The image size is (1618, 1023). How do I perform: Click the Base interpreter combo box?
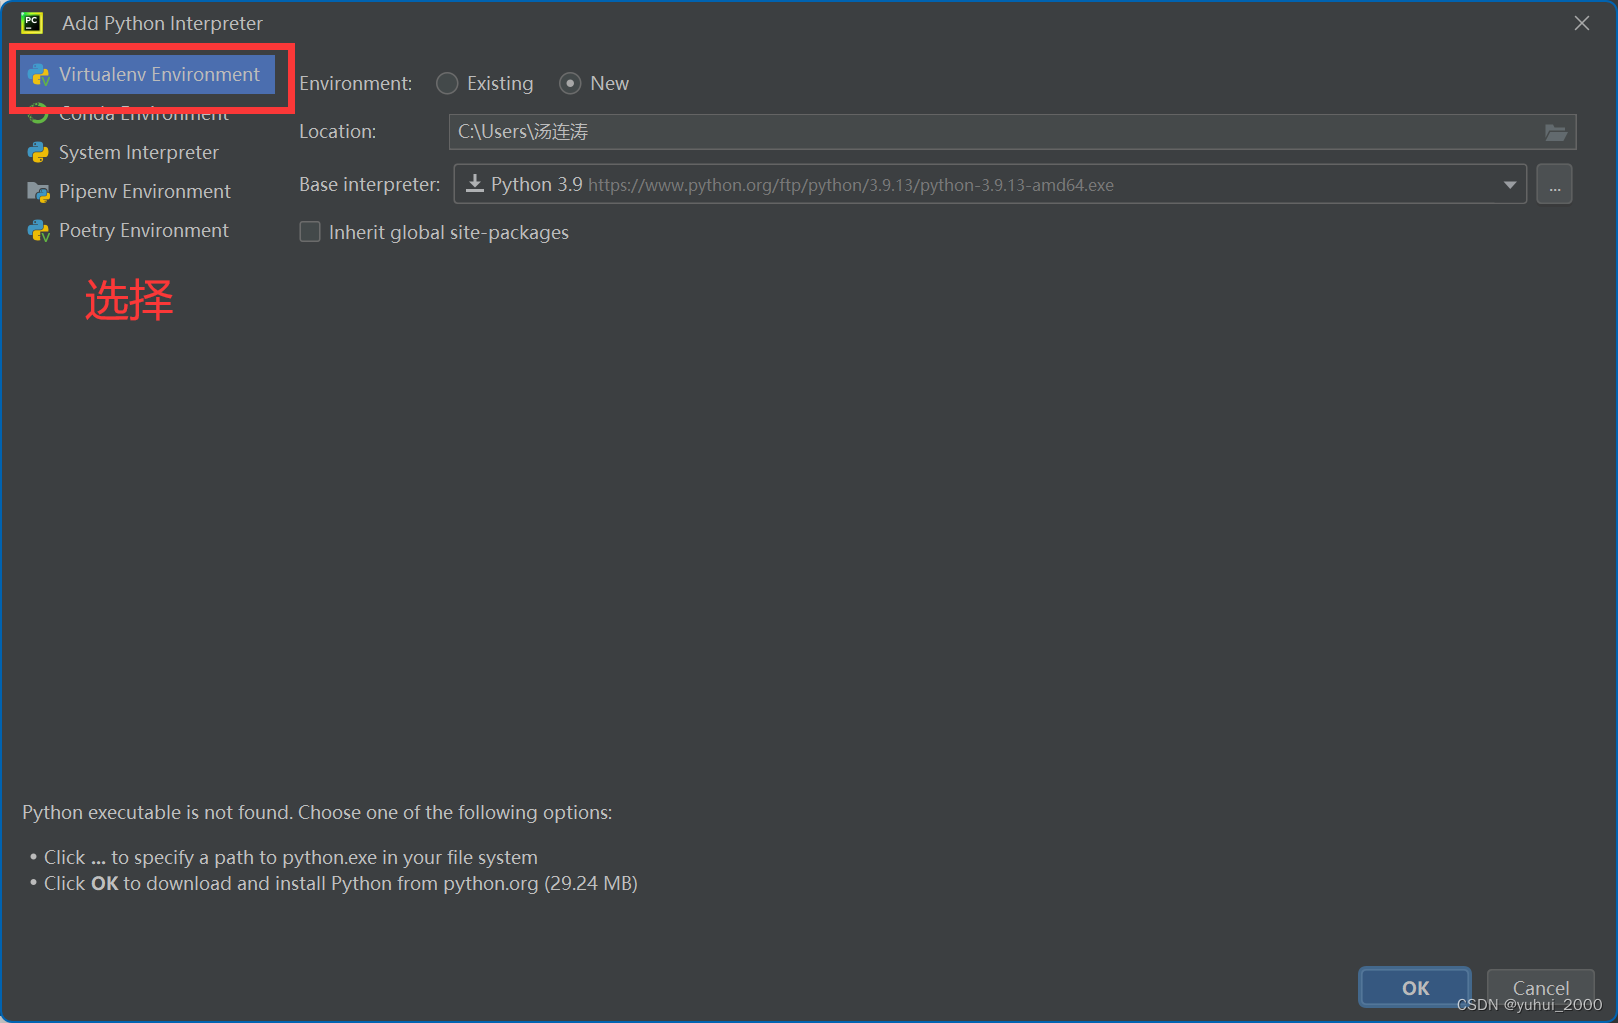tap(990, 184)
